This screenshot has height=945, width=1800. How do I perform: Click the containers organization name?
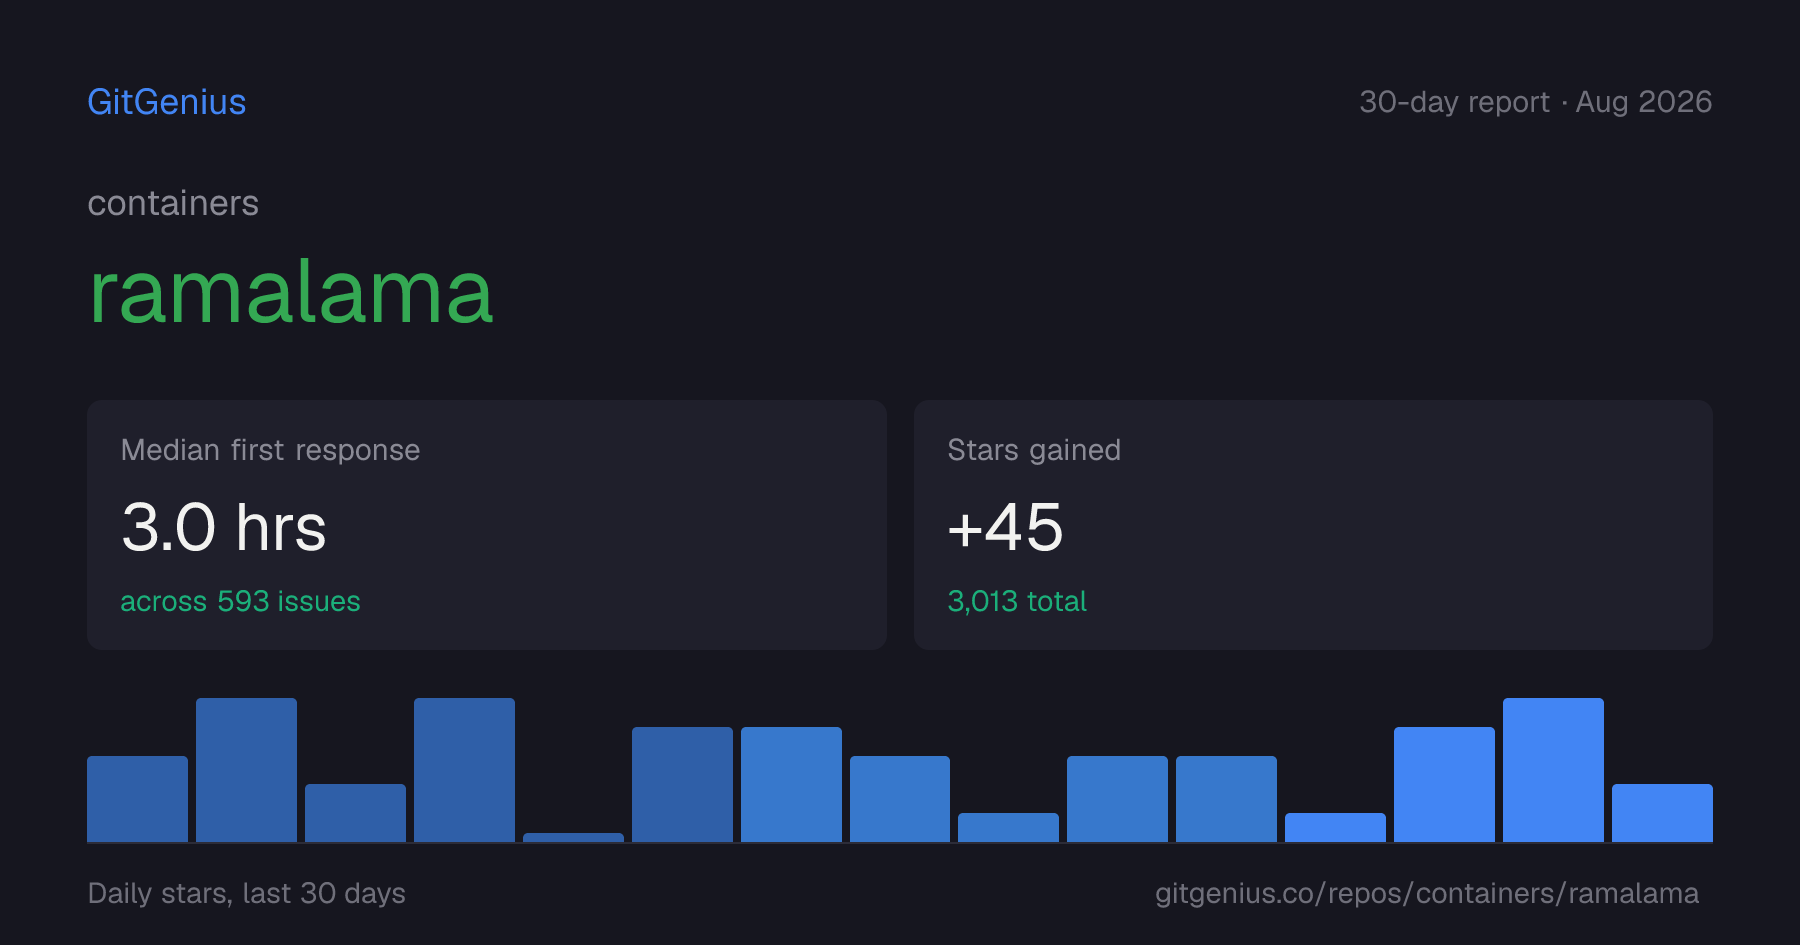coord(173,203)
